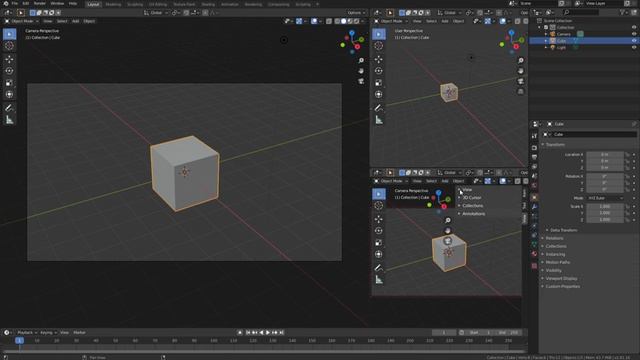Select the Measure tool in main viewport

click(x=9, y=120)
